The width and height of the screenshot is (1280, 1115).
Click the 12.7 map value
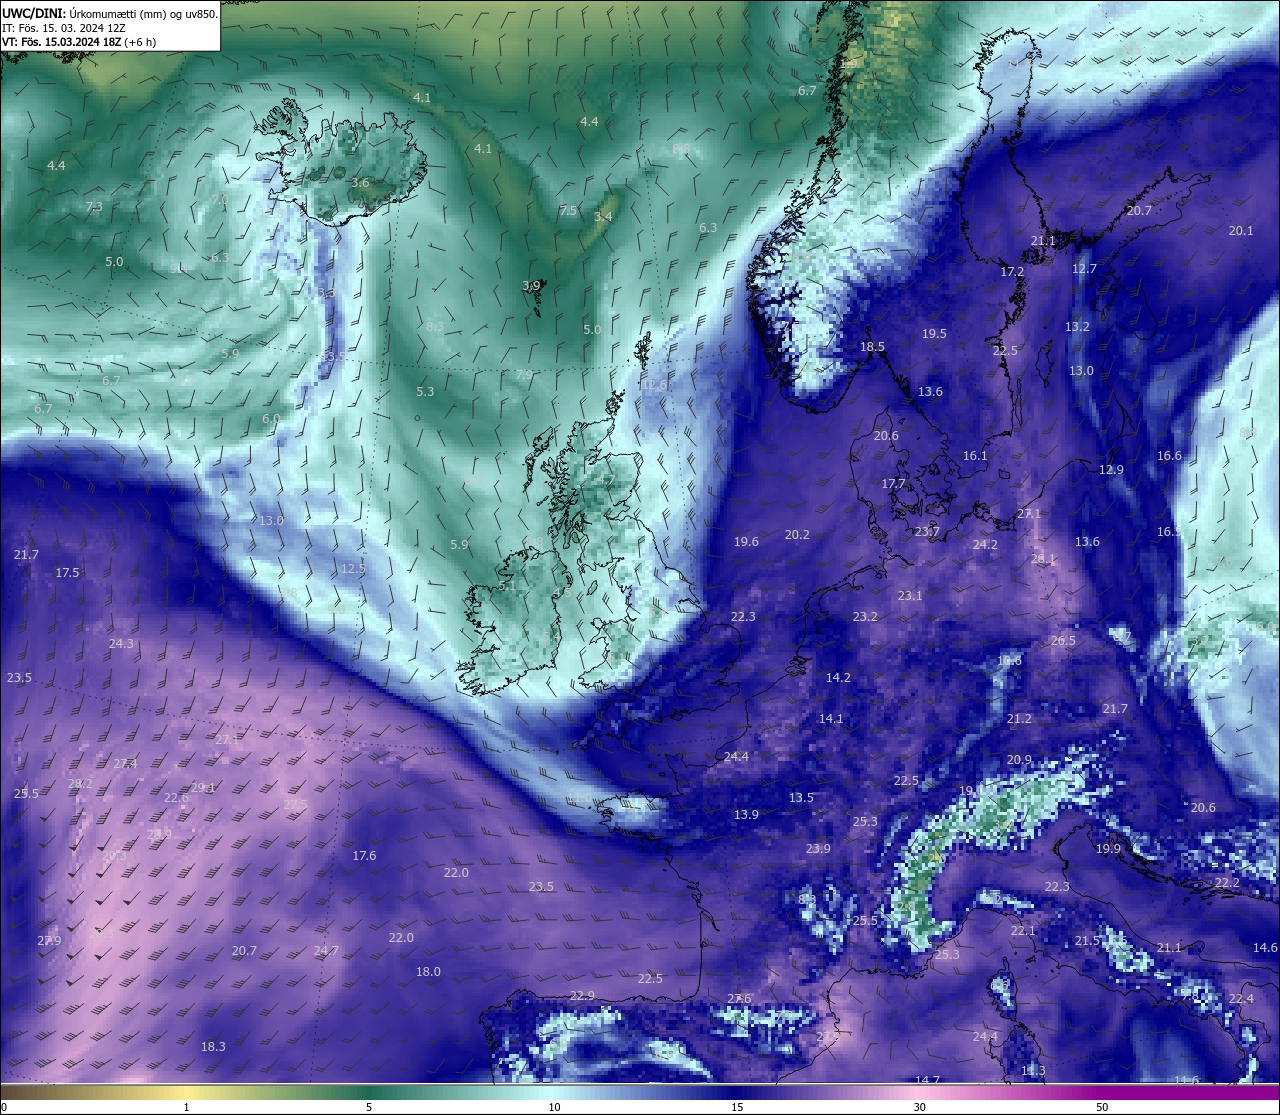click(x=1084, y=269)
